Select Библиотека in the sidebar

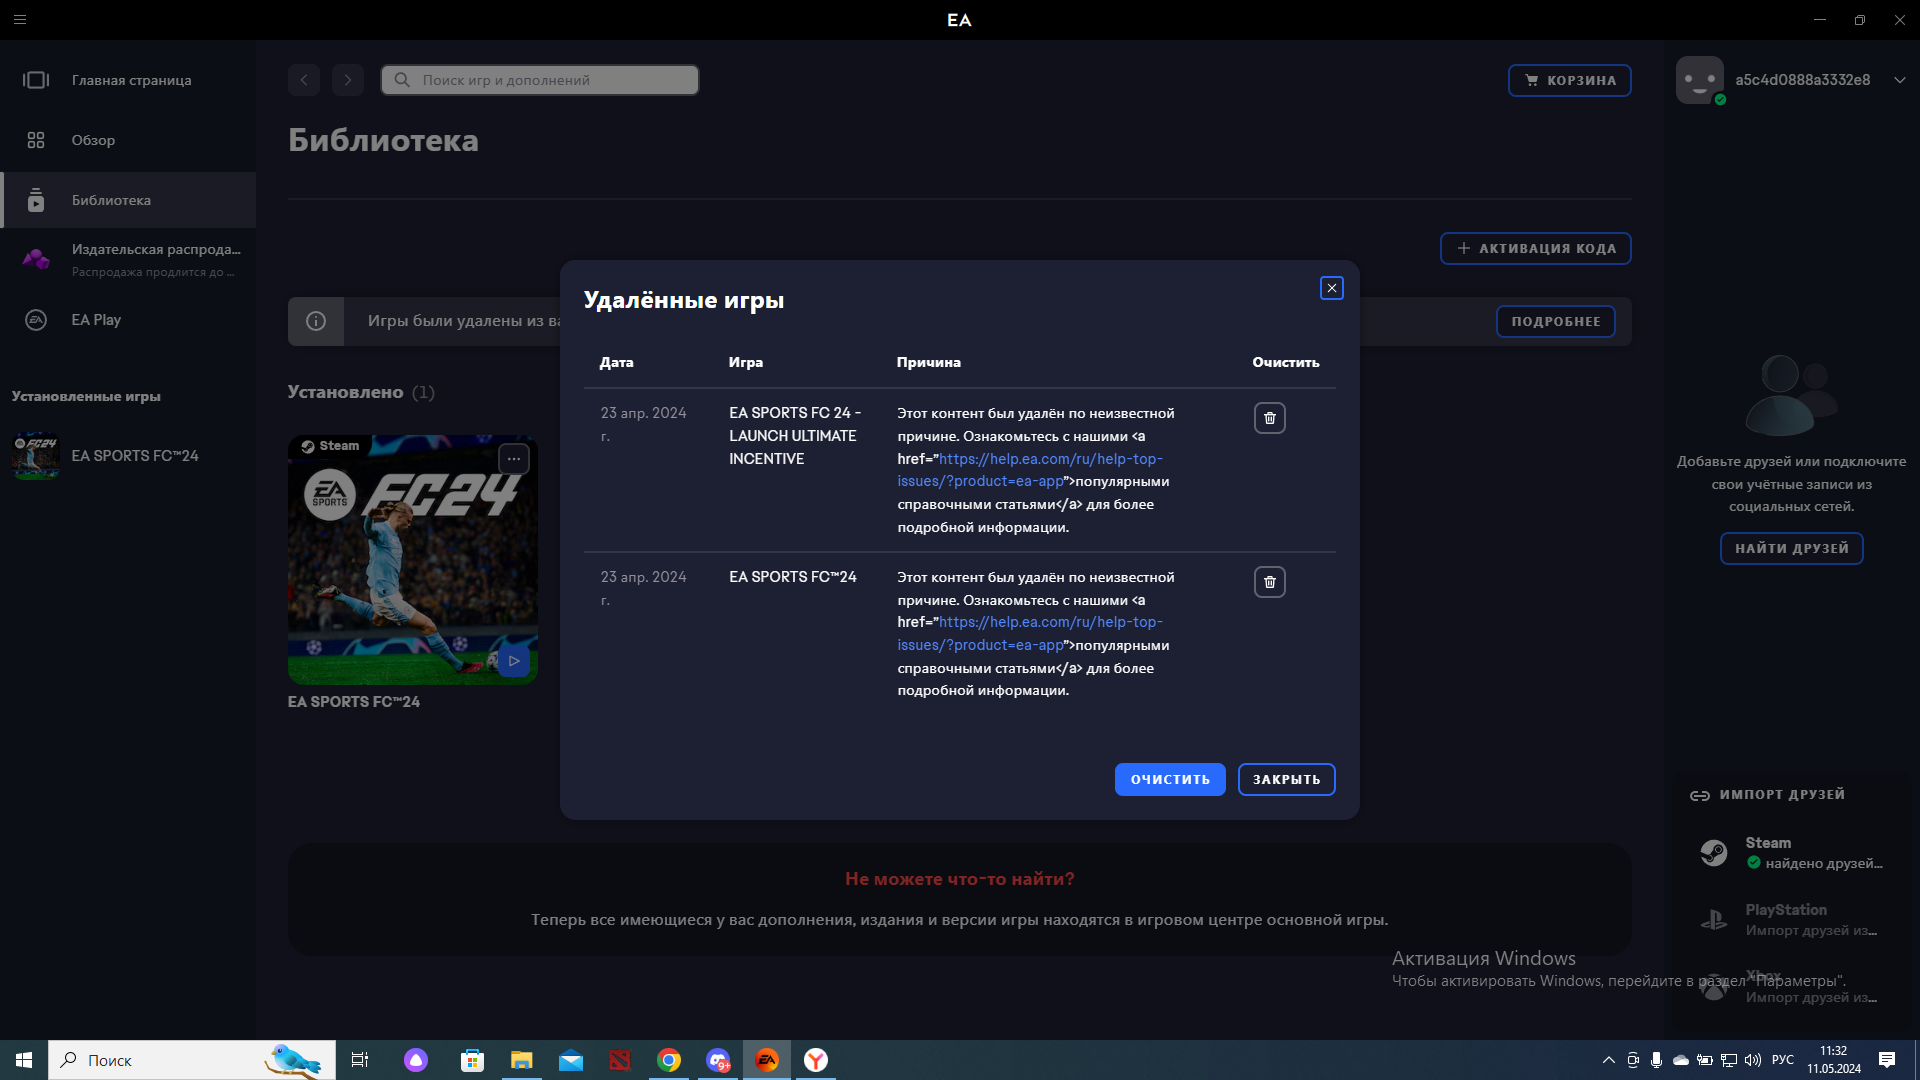point(128,200)
